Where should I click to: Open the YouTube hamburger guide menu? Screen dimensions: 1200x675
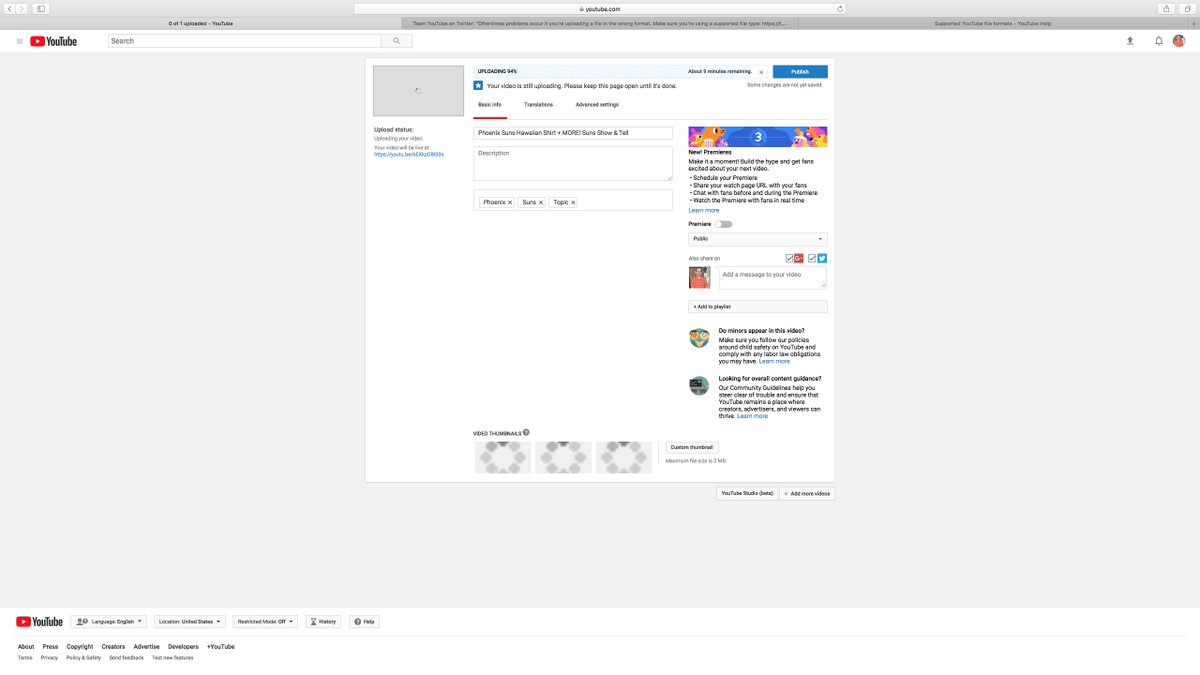[19, 41]
